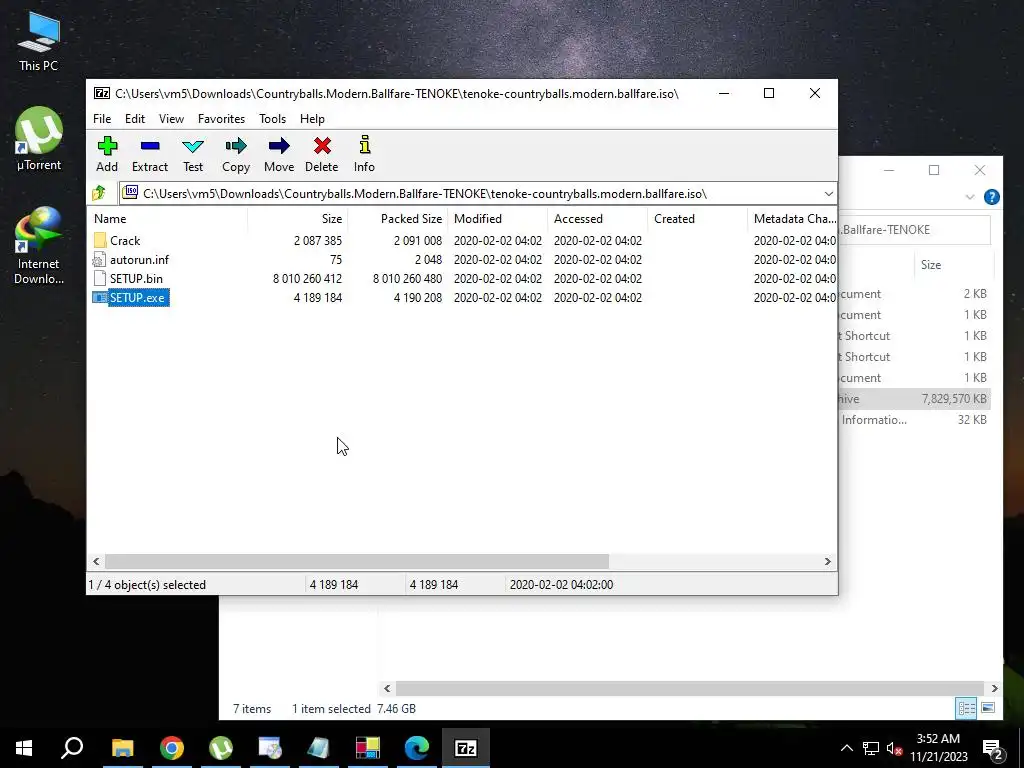Run the Test archive tool
Image resolution: width=1024 pixels, height=768 pixels.
click(193, 154)
